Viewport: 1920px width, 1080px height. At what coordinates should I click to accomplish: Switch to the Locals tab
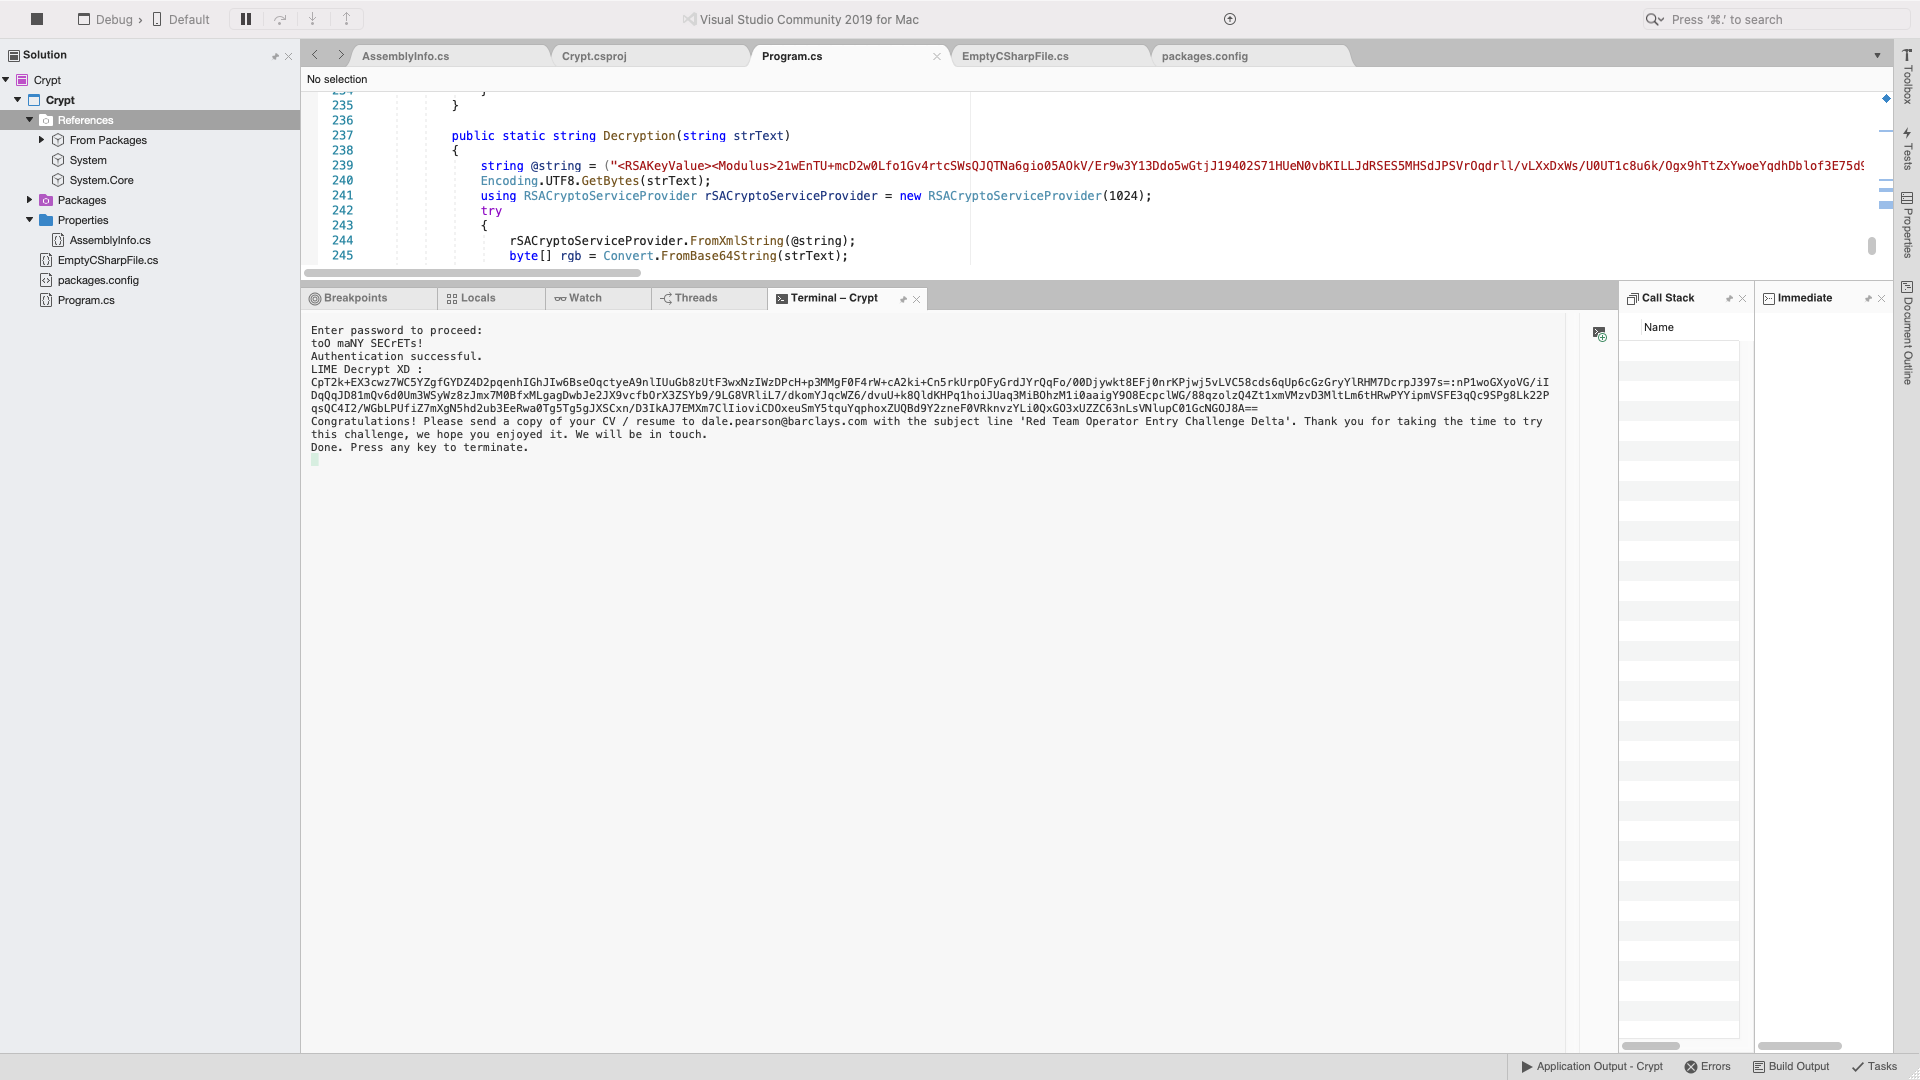(477, 298)
